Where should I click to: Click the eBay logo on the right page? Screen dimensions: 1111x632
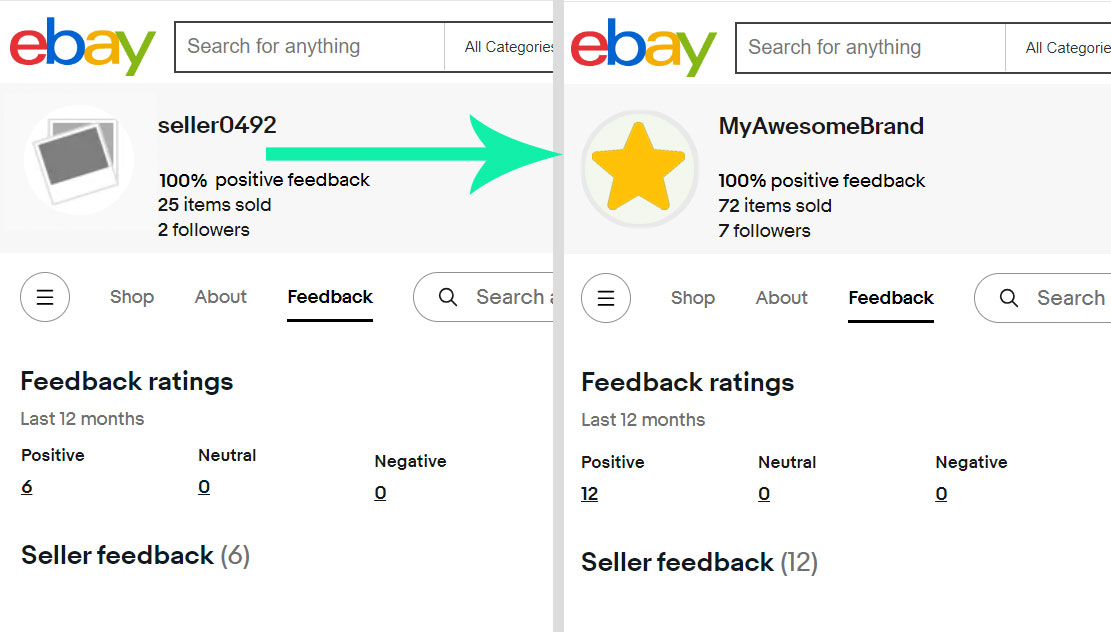pyautogui.click(x=643, y=47)
